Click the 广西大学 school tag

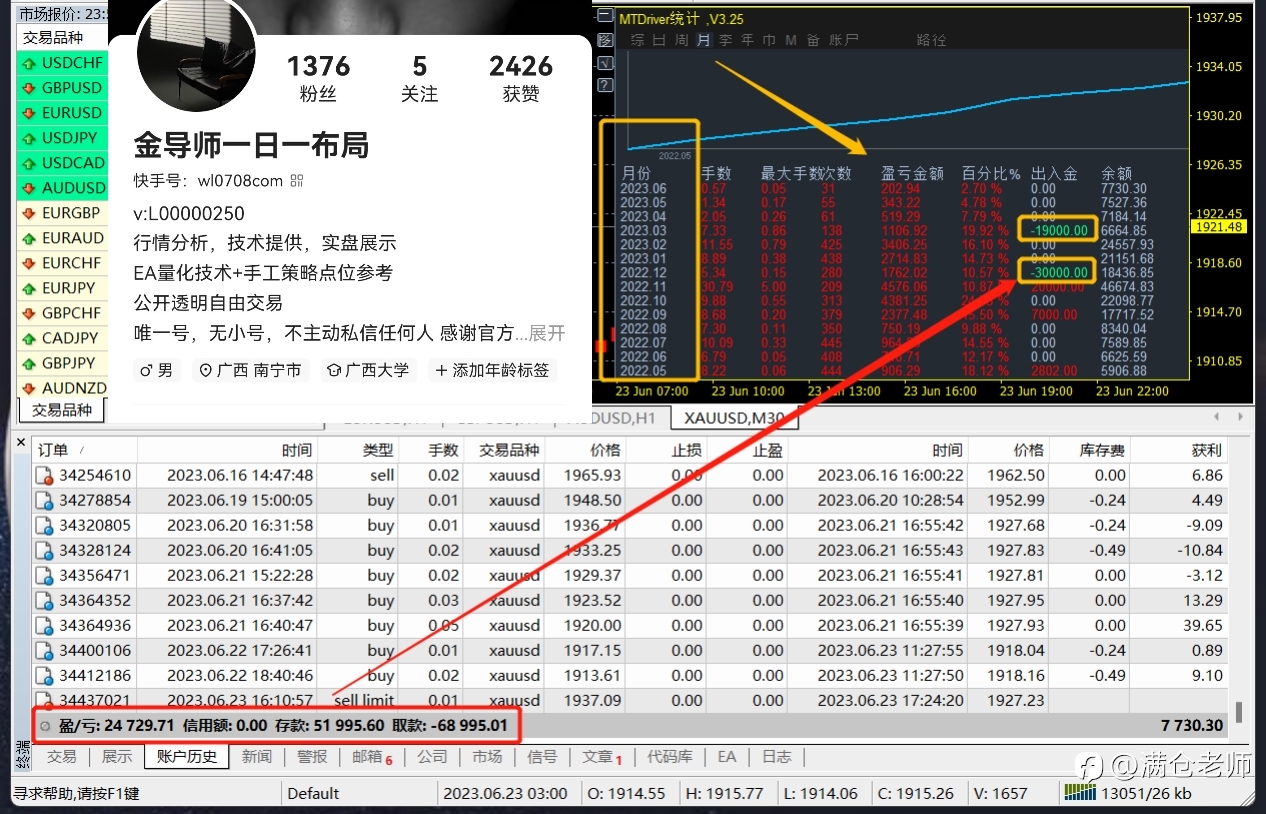(369, 370)
